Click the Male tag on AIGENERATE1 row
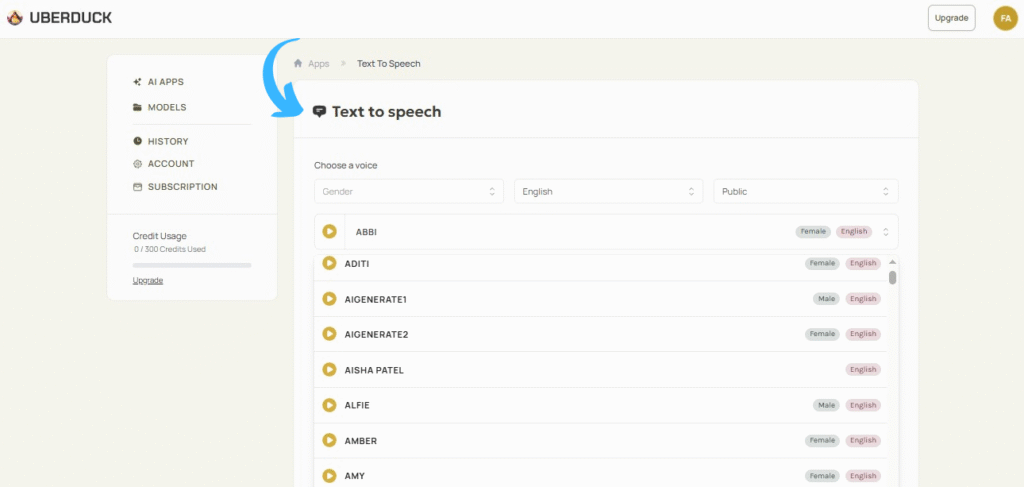The width and height of the screenshot is (1024, 487). [827, 299]
